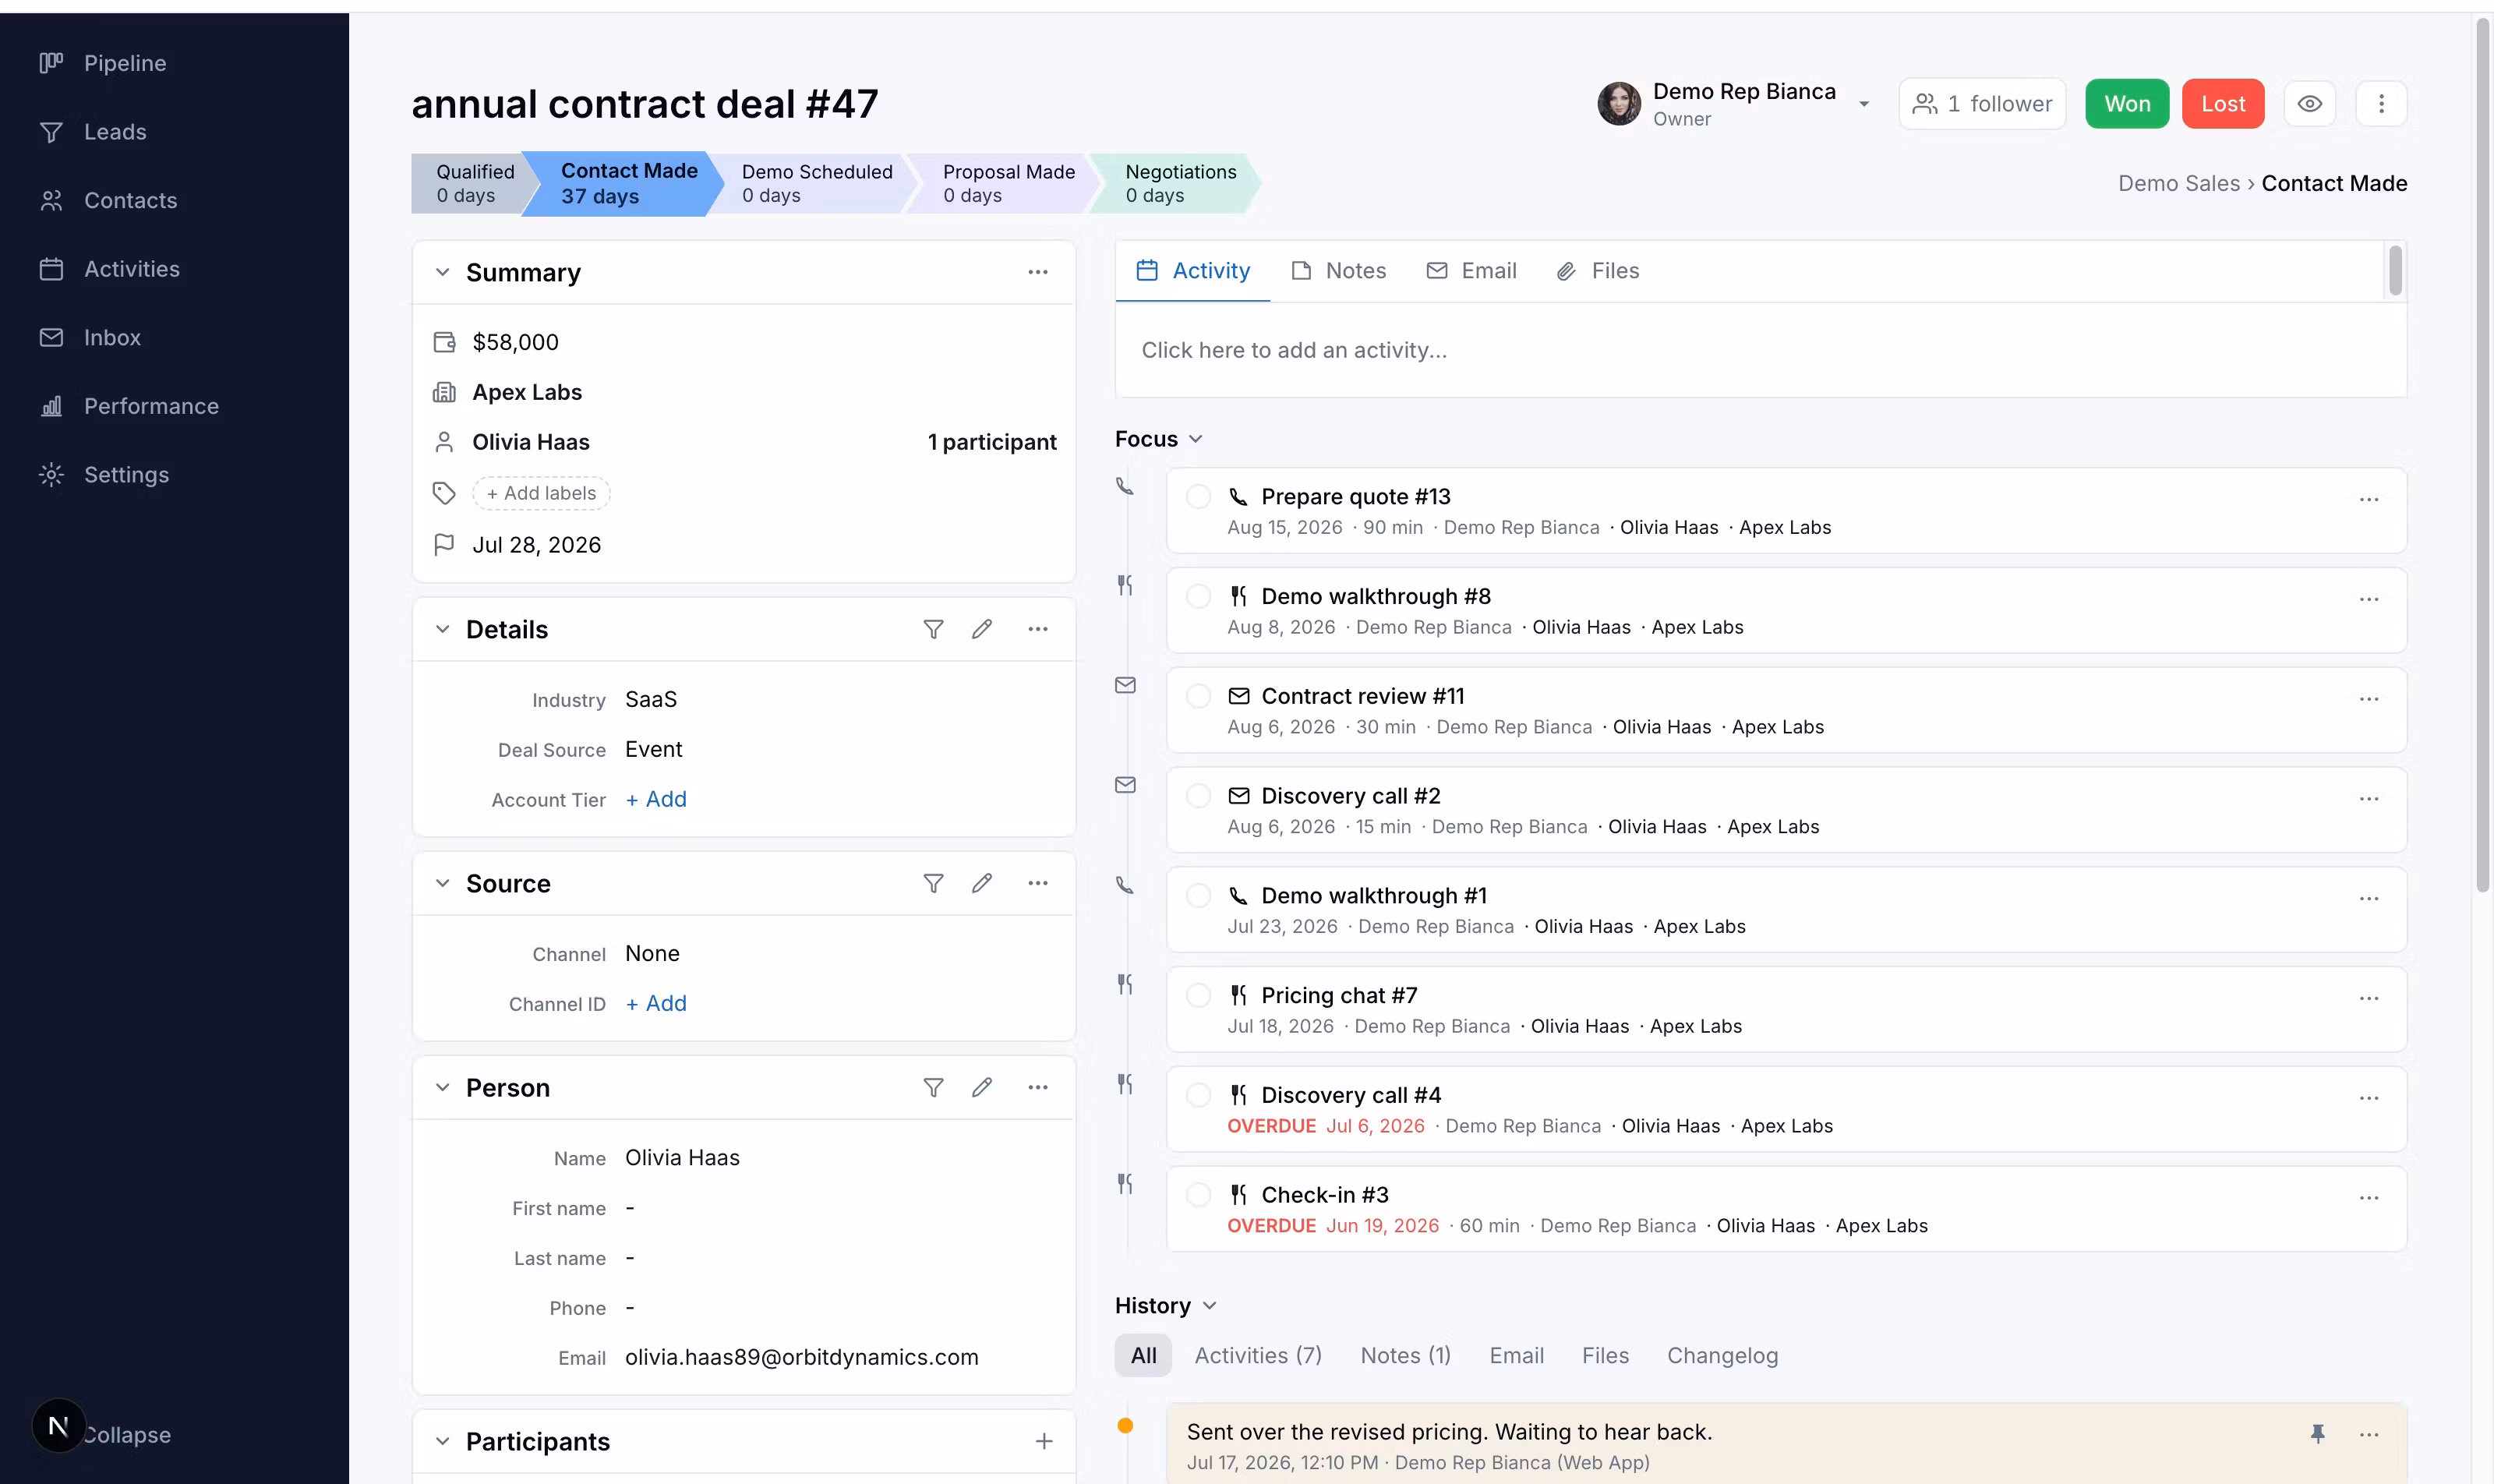Screen dimensions: 2494x1484
Task: Edit Person section with pencil icon
Action: coord(982,1087)
